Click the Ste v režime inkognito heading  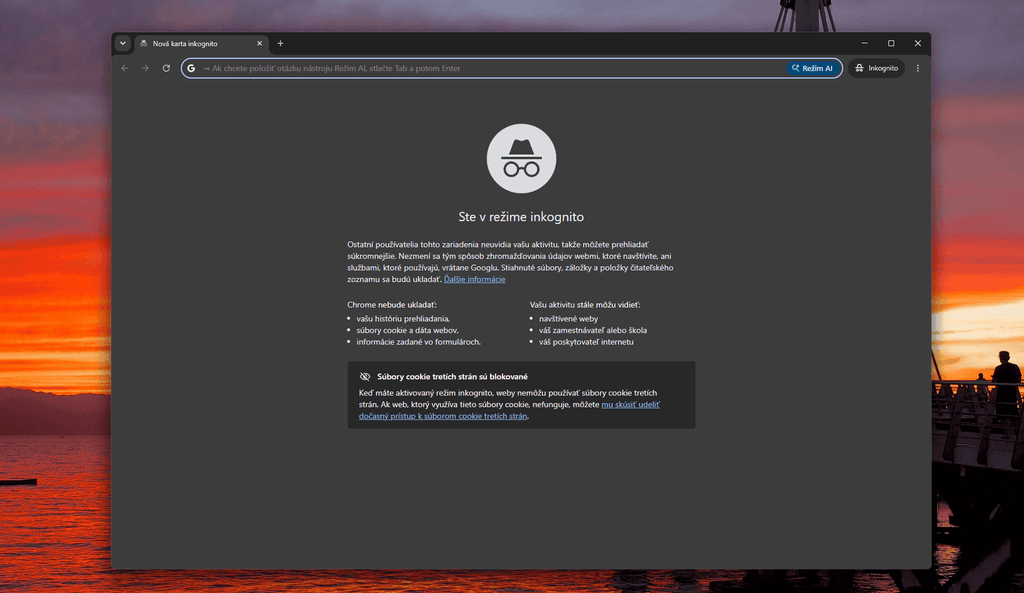pos(521,217)
